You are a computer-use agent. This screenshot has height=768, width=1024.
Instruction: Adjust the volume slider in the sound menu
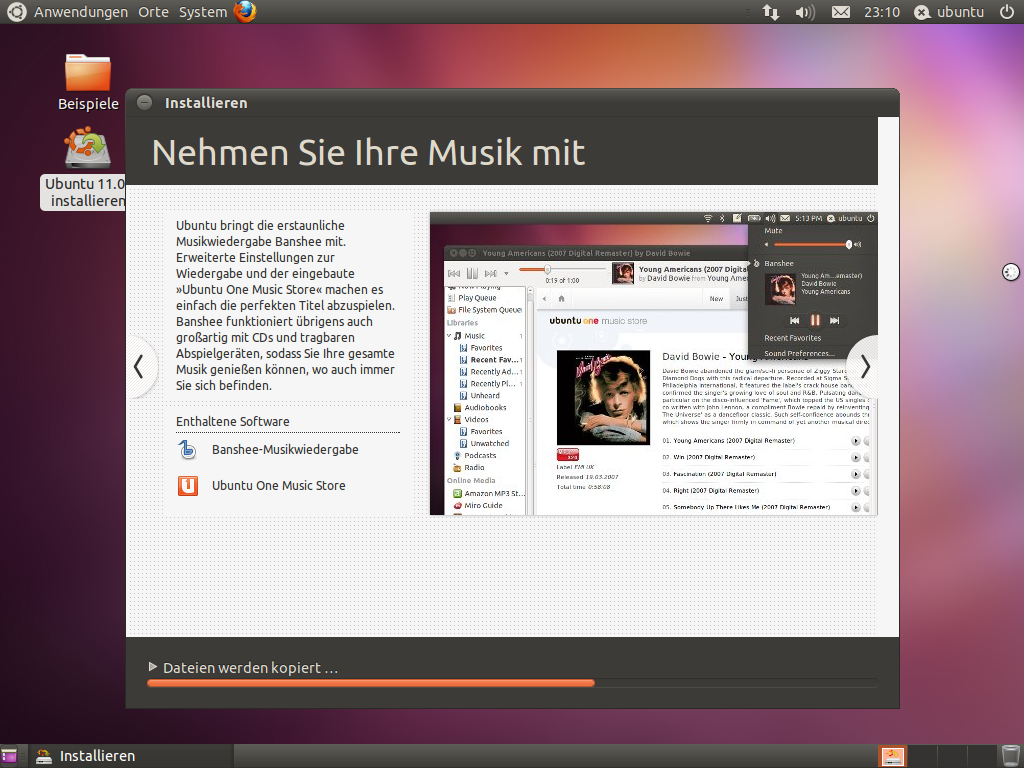tap(809, 244)
